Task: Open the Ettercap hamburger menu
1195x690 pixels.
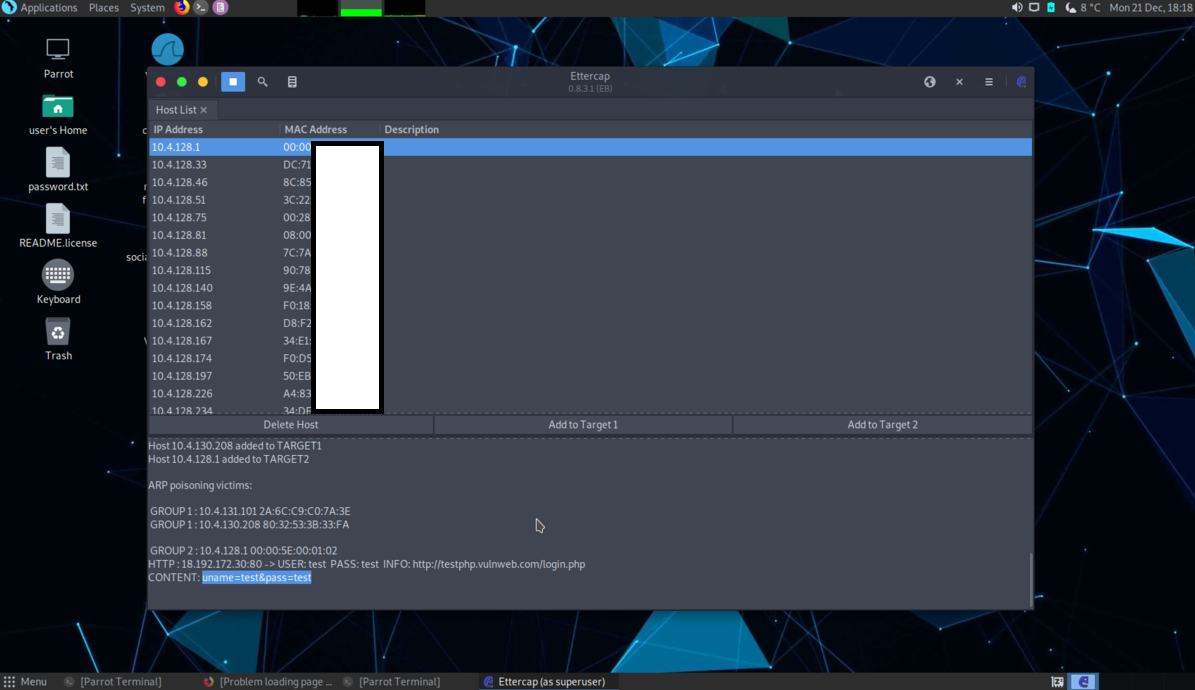Action: (x=989, y=82)
